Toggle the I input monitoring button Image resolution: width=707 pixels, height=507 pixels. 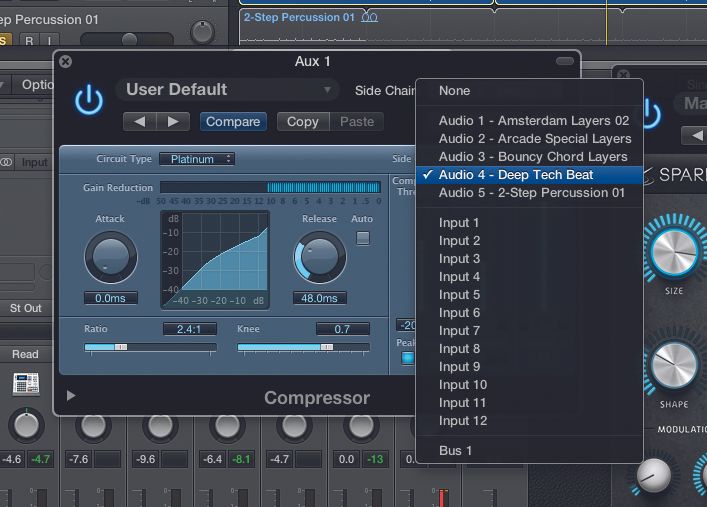tap(49, 41)
